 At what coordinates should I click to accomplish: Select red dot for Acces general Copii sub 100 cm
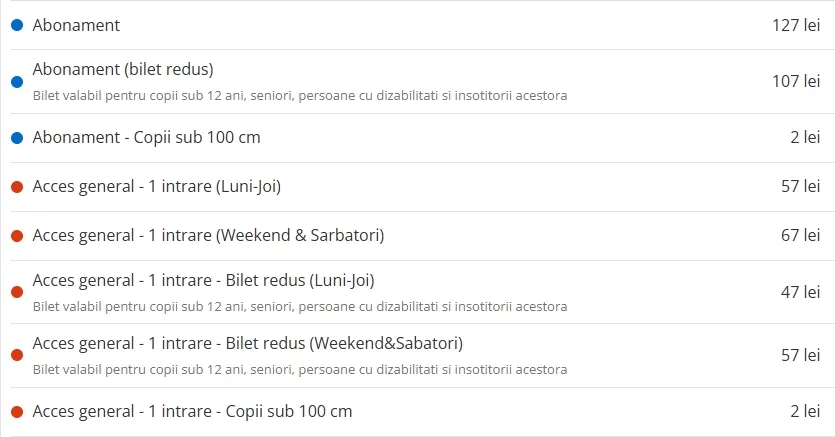(x=17, y=411)
